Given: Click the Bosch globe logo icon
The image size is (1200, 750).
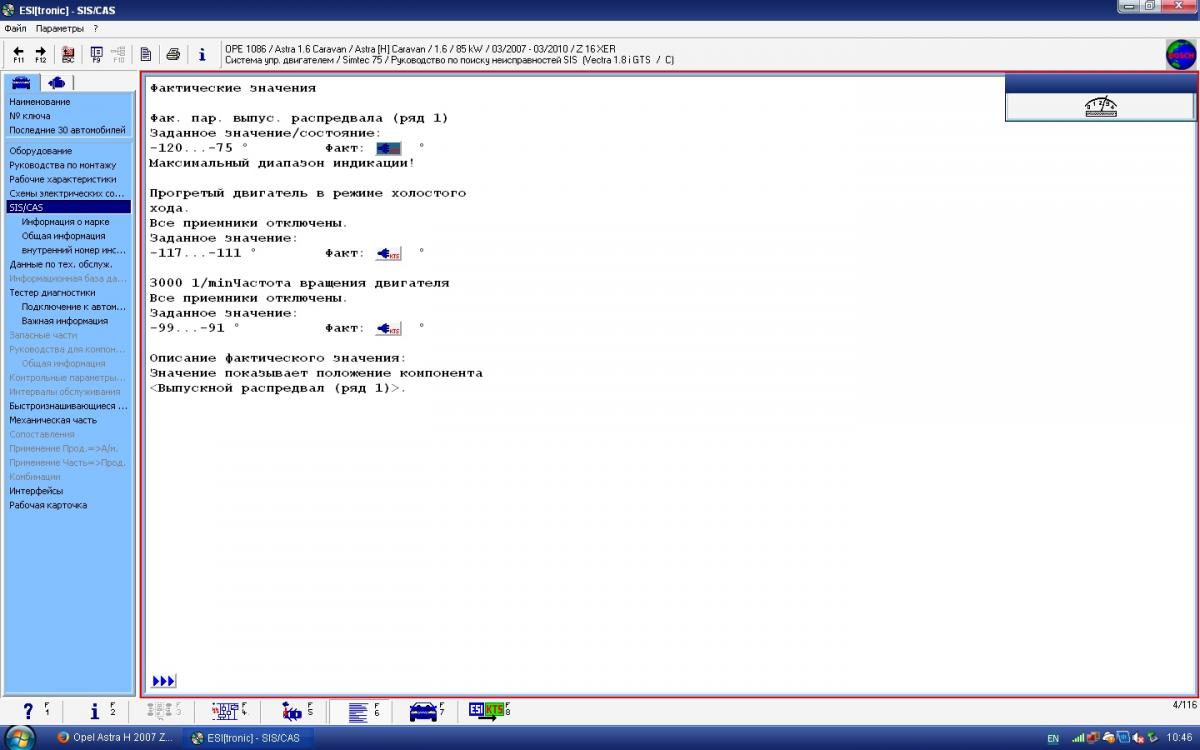Looking at the screenshot, I should click(x=1181, y=54).
